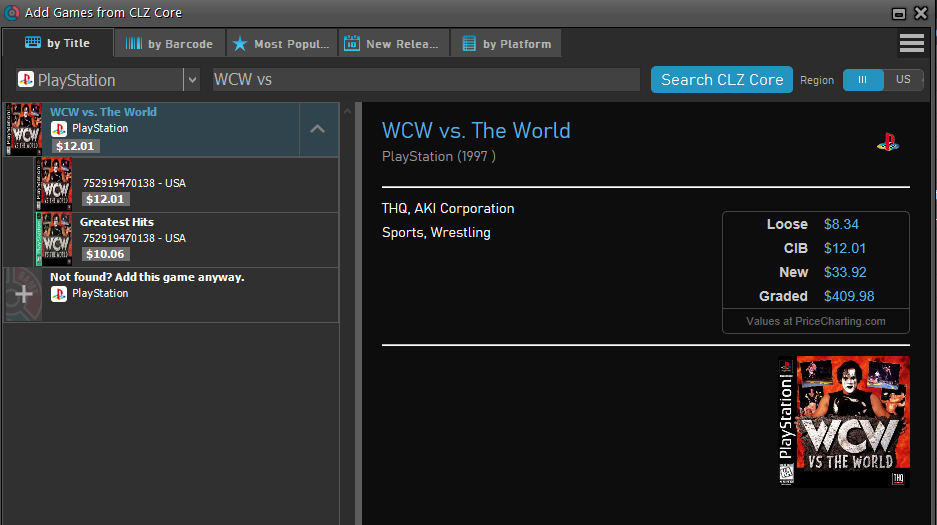Toggle region to US
Screen dimensions: 937x525
tap(903, 80)
